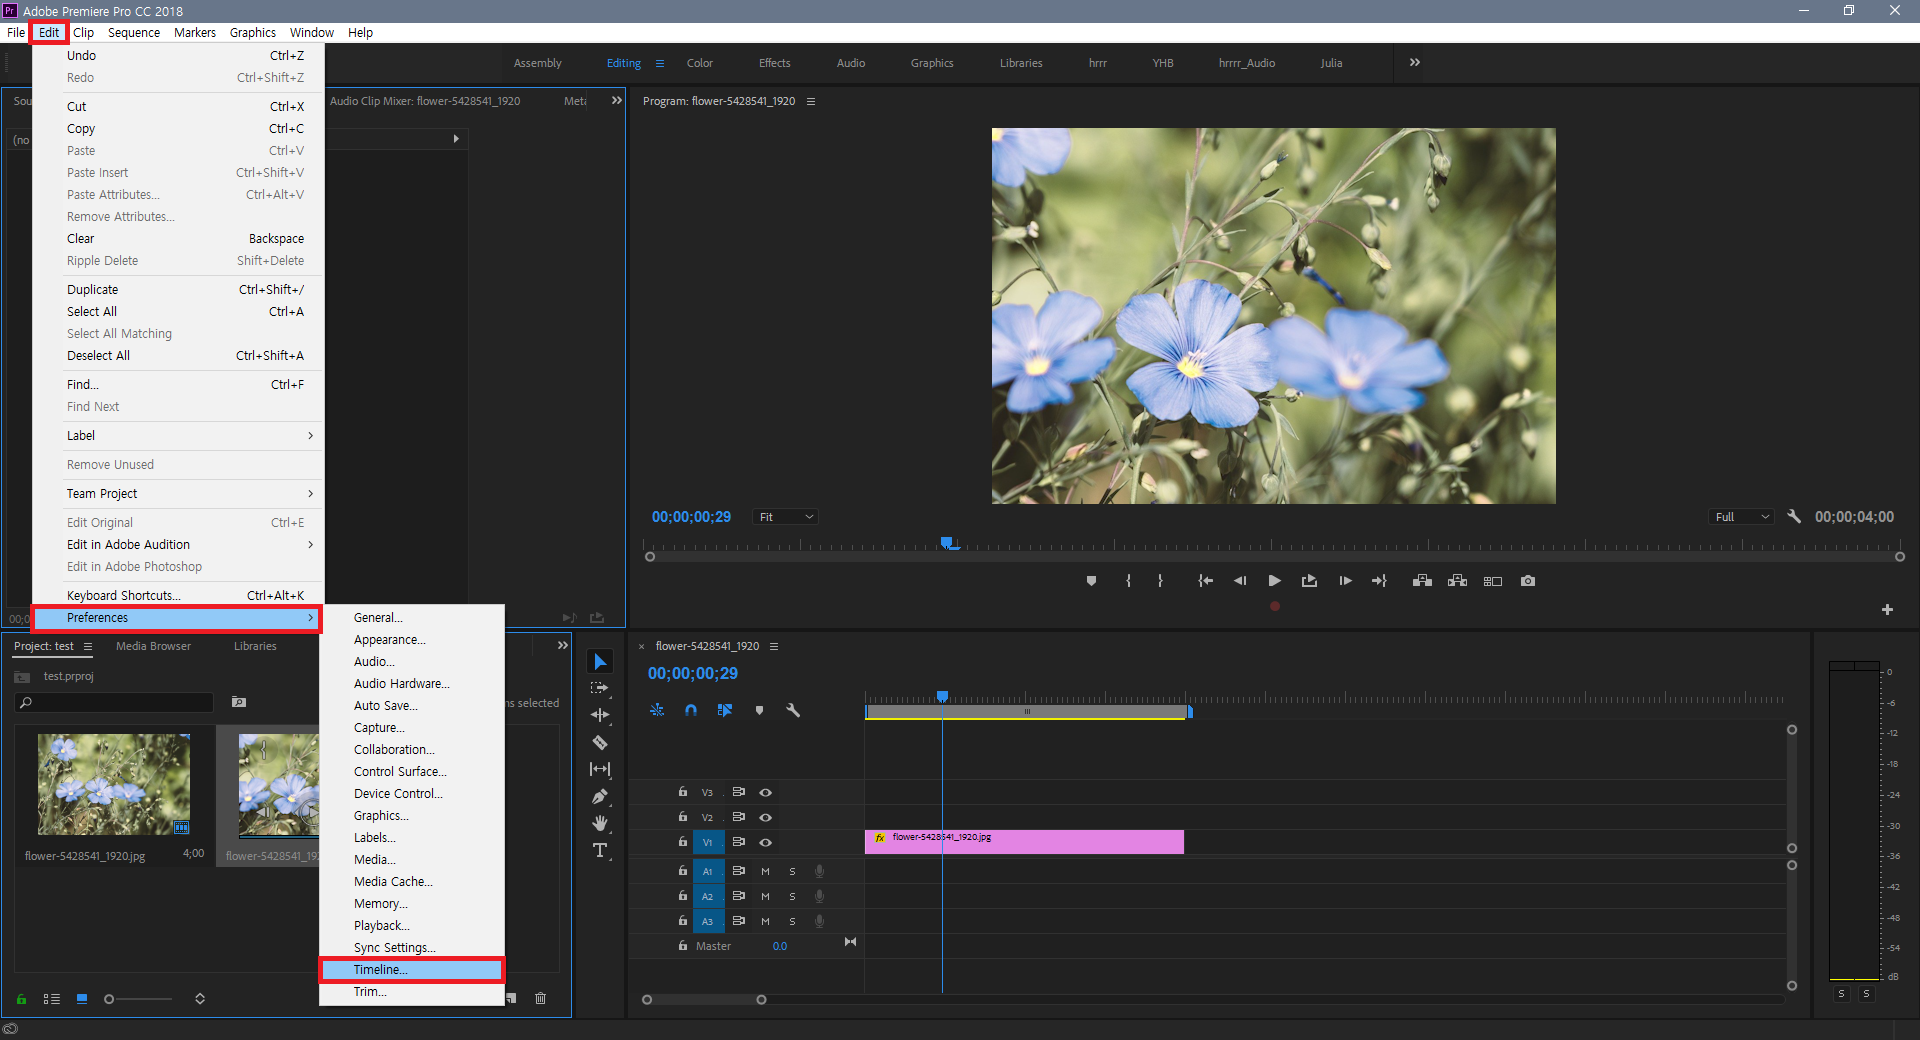Choose Media Cache... preferences

click(411, 882)
